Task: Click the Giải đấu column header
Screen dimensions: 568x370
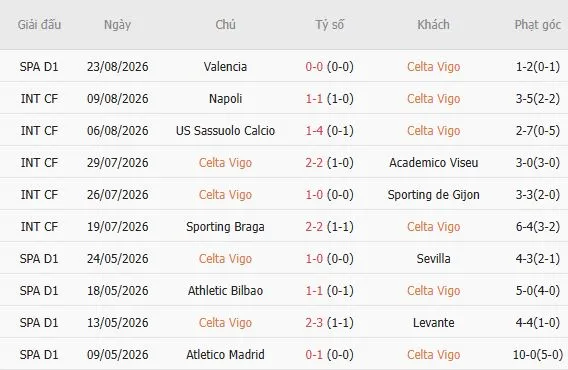Action: (39, 25)
